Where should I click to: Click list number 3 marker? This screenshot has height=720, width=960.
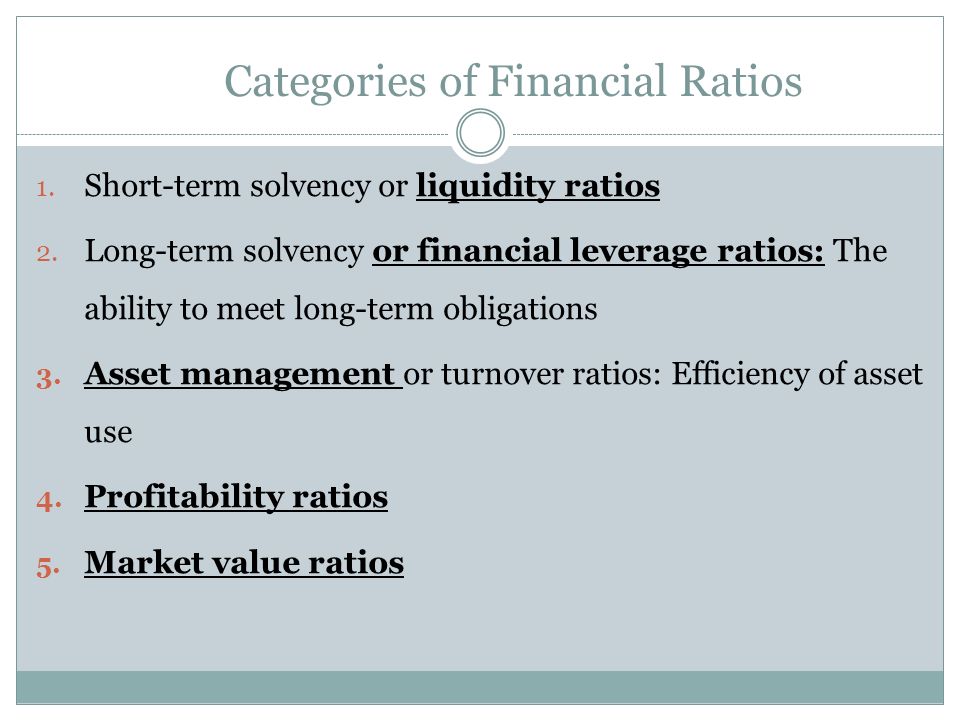pyautogui.click(x=48, y=378)
